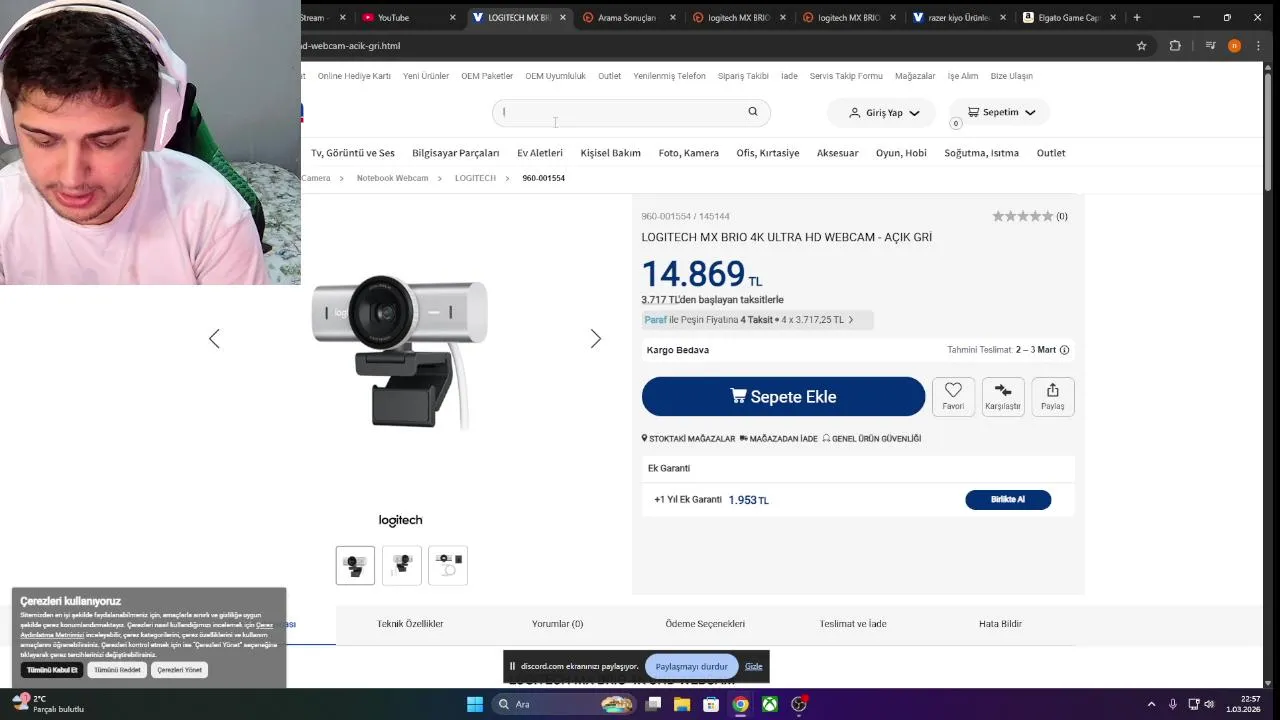The height and width of the screenshot is (720, 1280).
Task: Click the microphone icon in system tray
Action: click(1173, 704)
